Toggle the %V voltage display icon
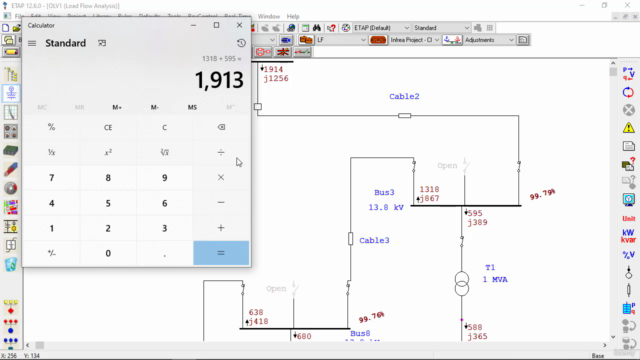Screen dimensions: 640x360 pos(629,255)
